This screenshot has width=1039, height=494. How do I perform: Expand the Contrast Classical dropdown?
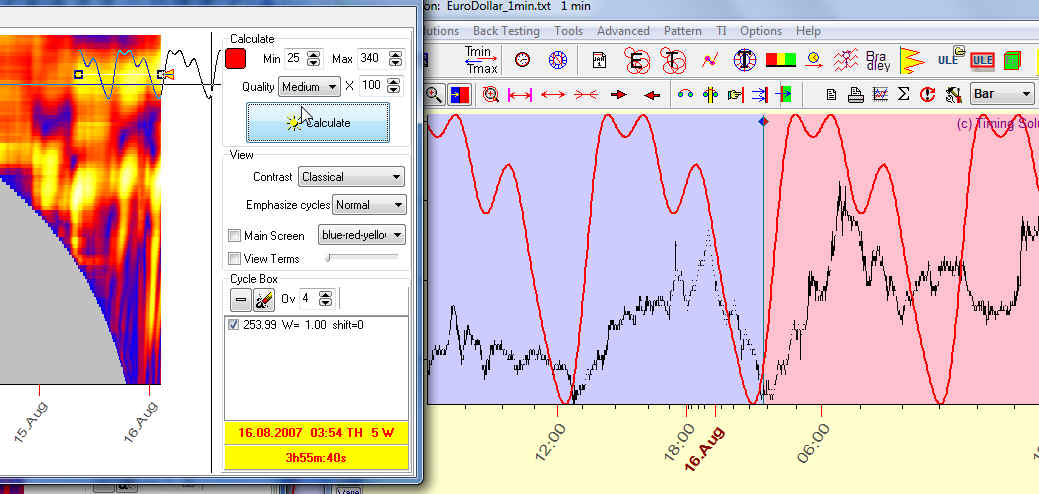(x=351, y=177)
